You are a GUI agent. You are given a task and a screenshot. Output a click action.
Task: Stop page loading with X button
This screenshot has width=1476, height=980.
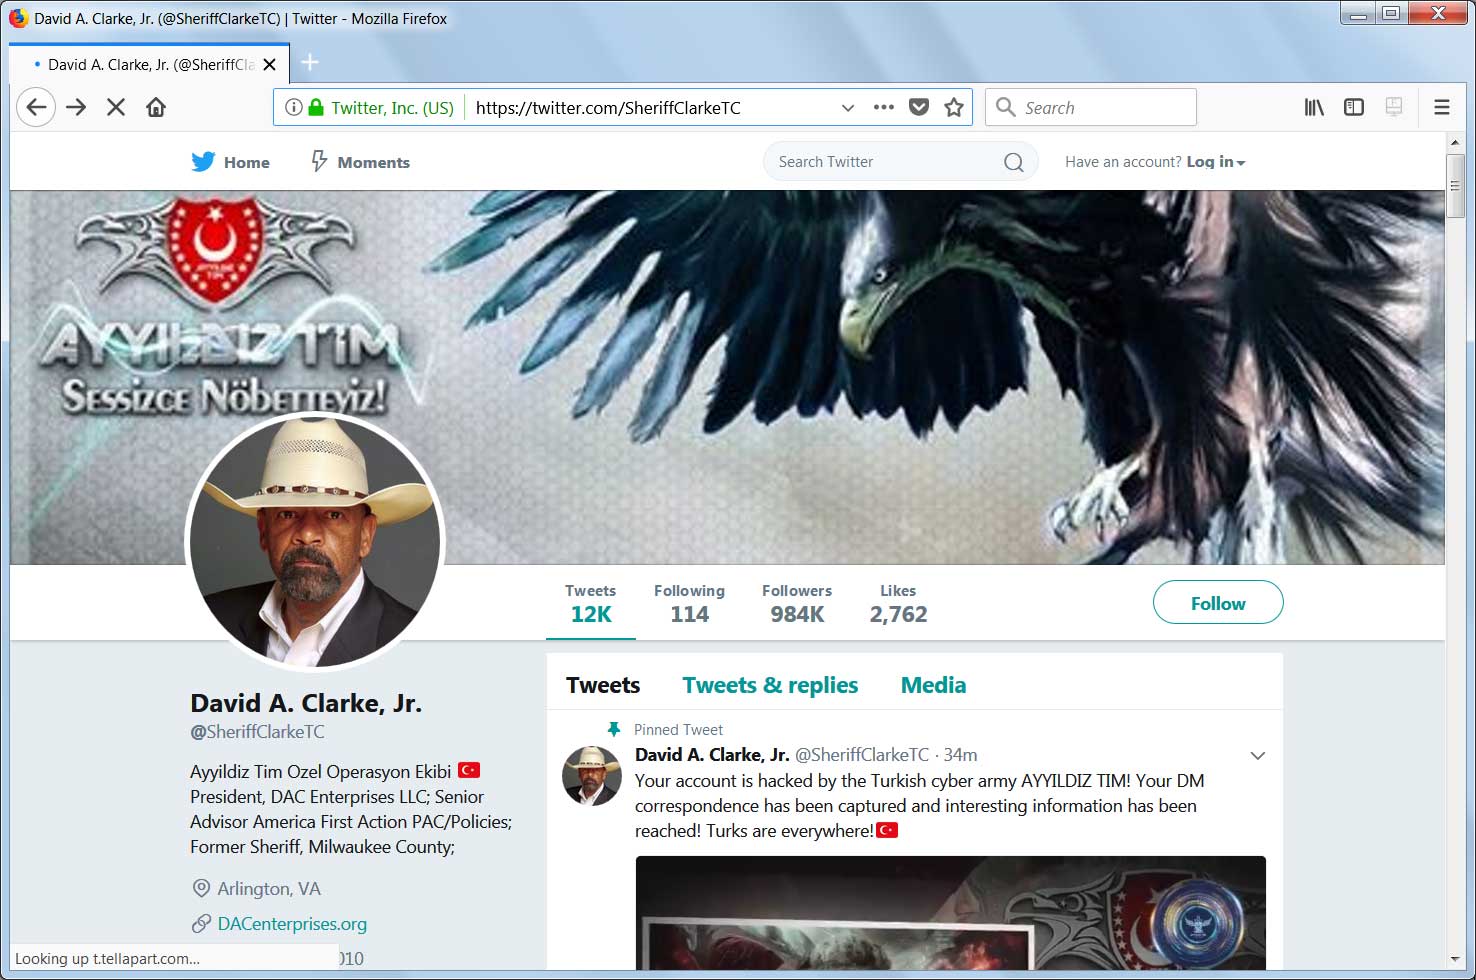tap(116, 107)
